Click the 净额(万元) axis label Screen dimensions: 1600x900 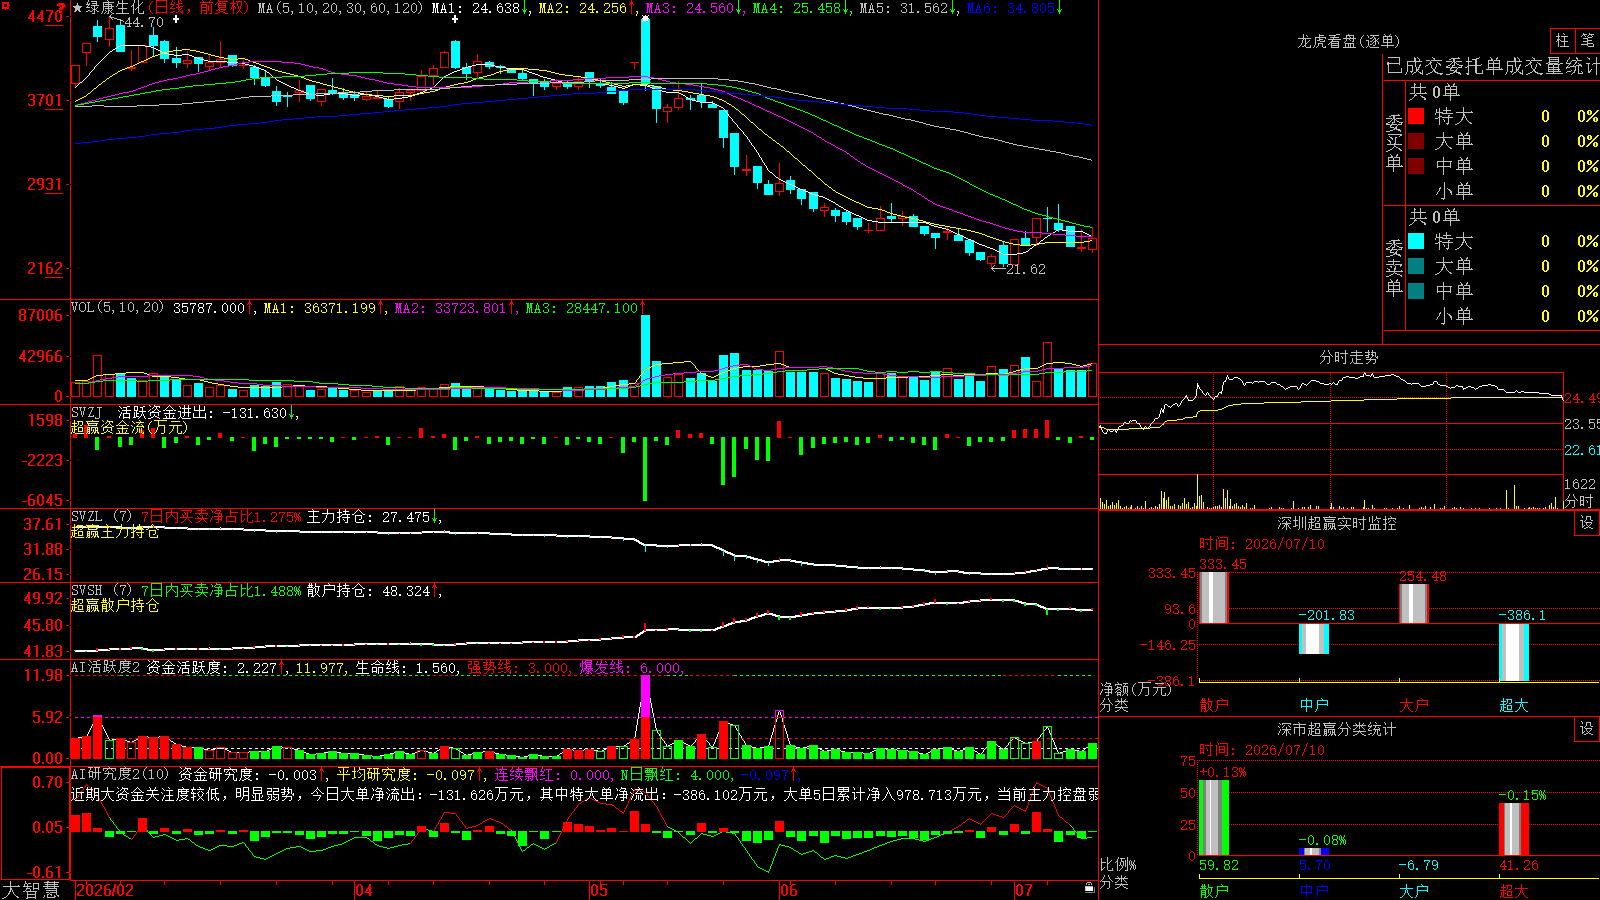(1135, 689)
